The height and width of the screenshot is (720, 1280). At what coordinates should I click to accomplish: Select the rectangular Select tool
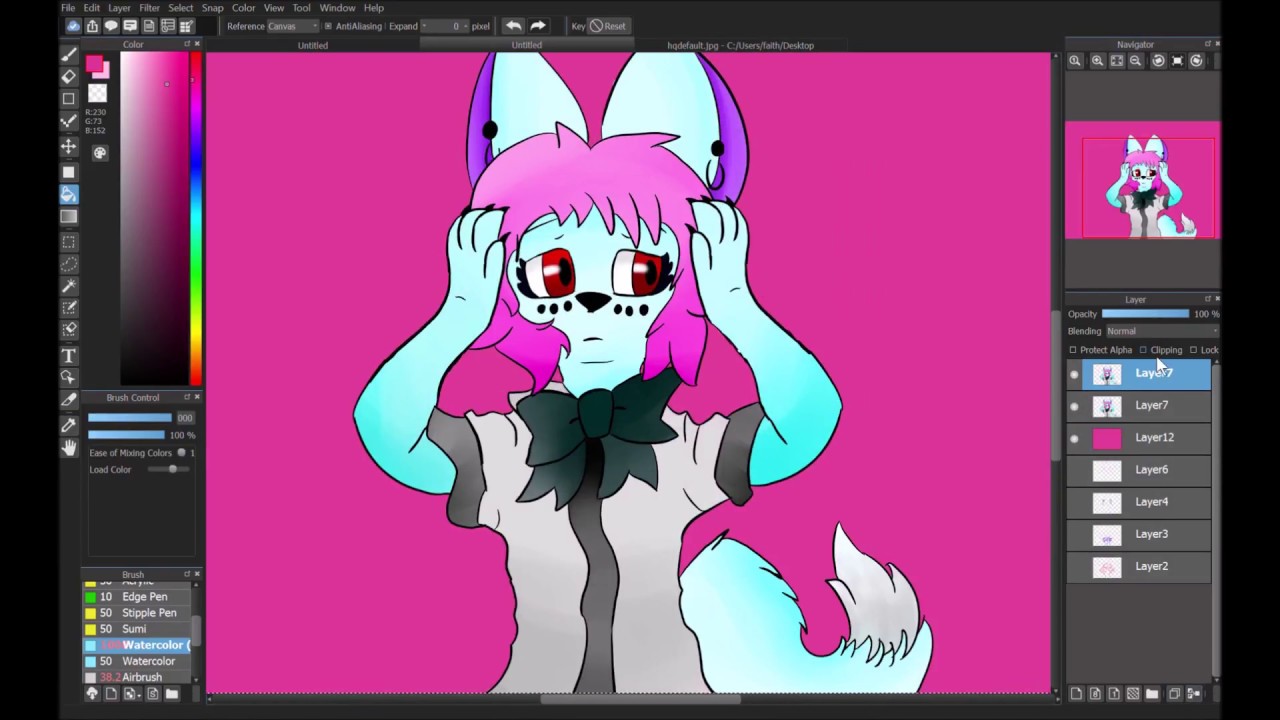coord(69,242)
